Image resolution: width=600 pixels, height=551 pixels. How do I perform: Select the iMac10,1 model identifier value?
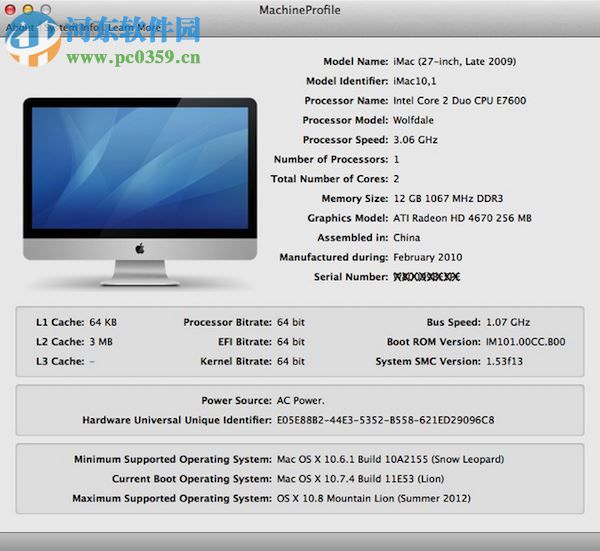(x=414, y=81)
